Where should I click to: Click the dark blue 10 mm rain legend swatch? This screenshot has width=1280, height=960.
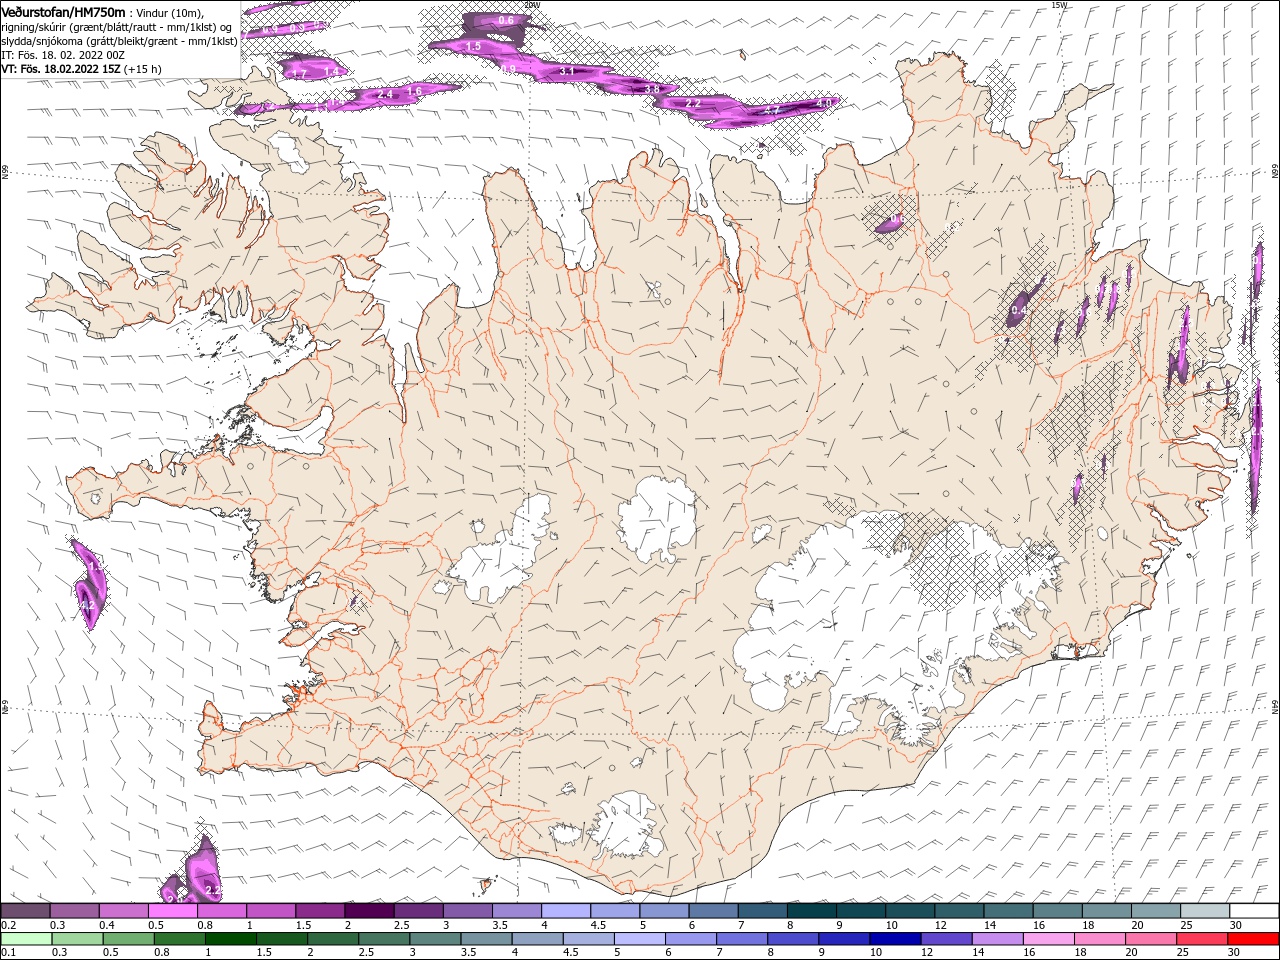(893, 939)
